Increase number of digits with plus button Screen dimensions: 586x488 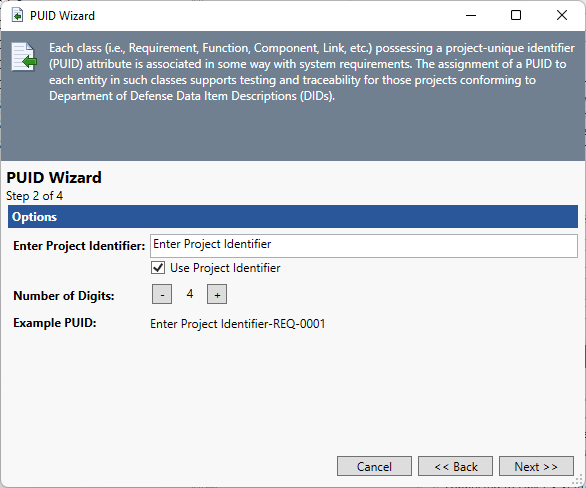coord(217,294)
